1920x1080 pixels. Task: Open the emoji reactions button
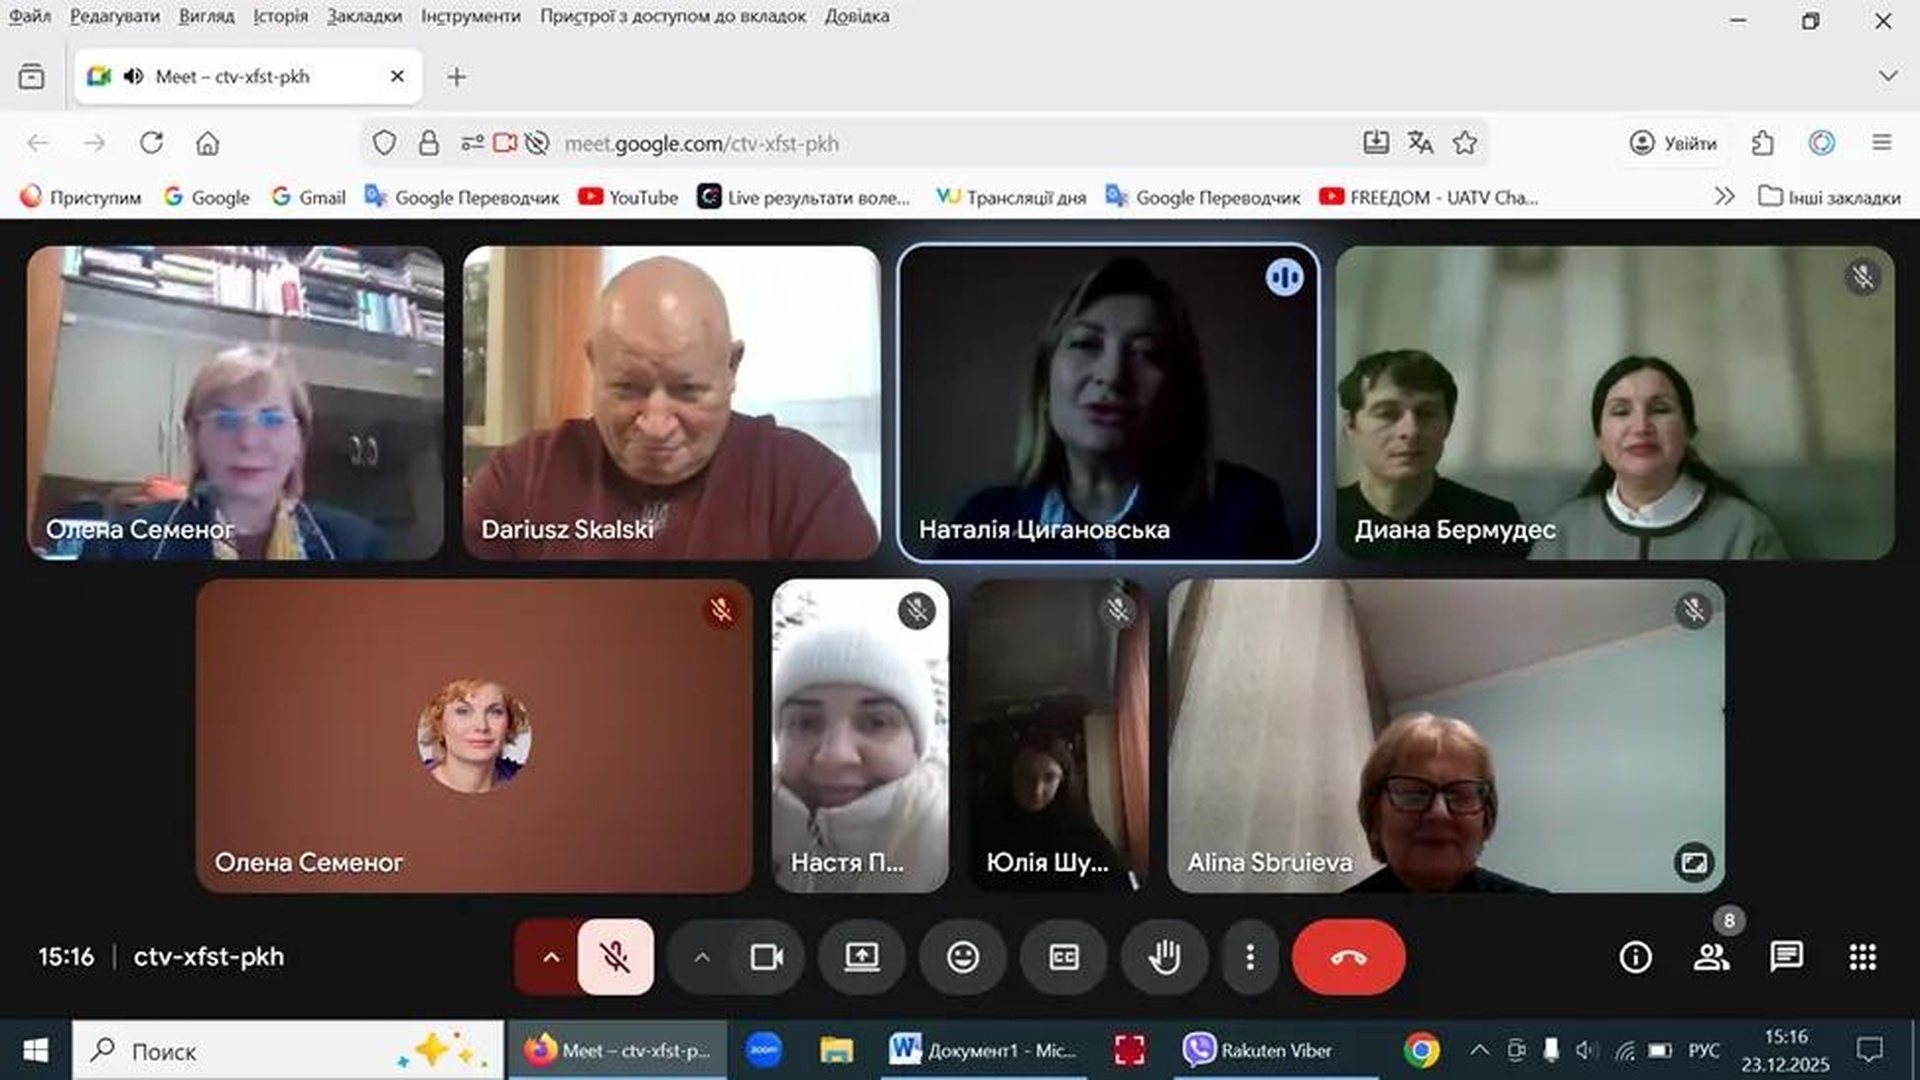(x=962, y=957)
